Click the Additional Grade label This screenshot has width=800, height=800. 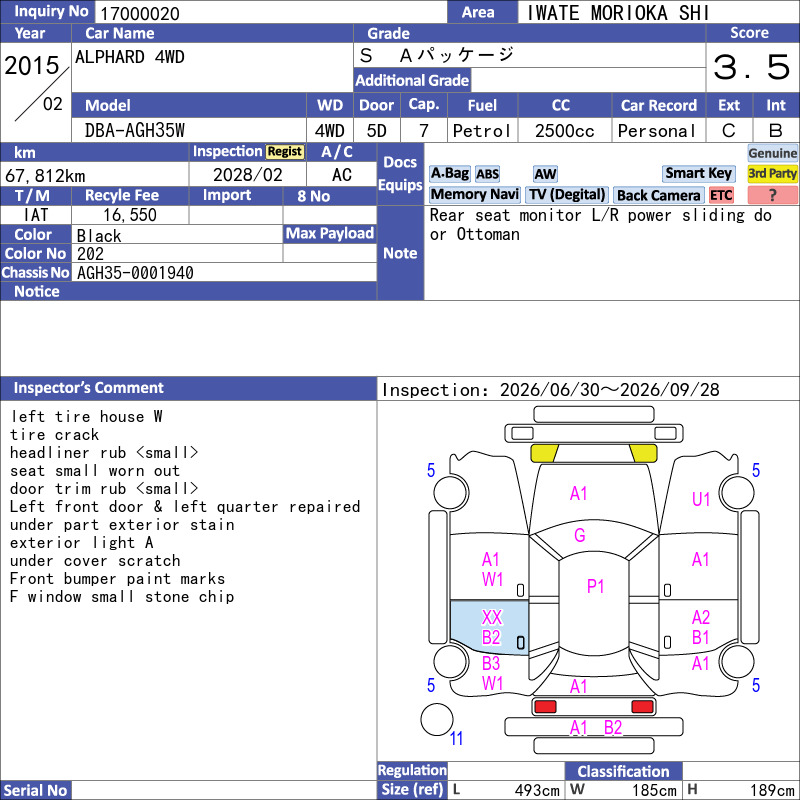pyautogui.click(x=412, y=80)
